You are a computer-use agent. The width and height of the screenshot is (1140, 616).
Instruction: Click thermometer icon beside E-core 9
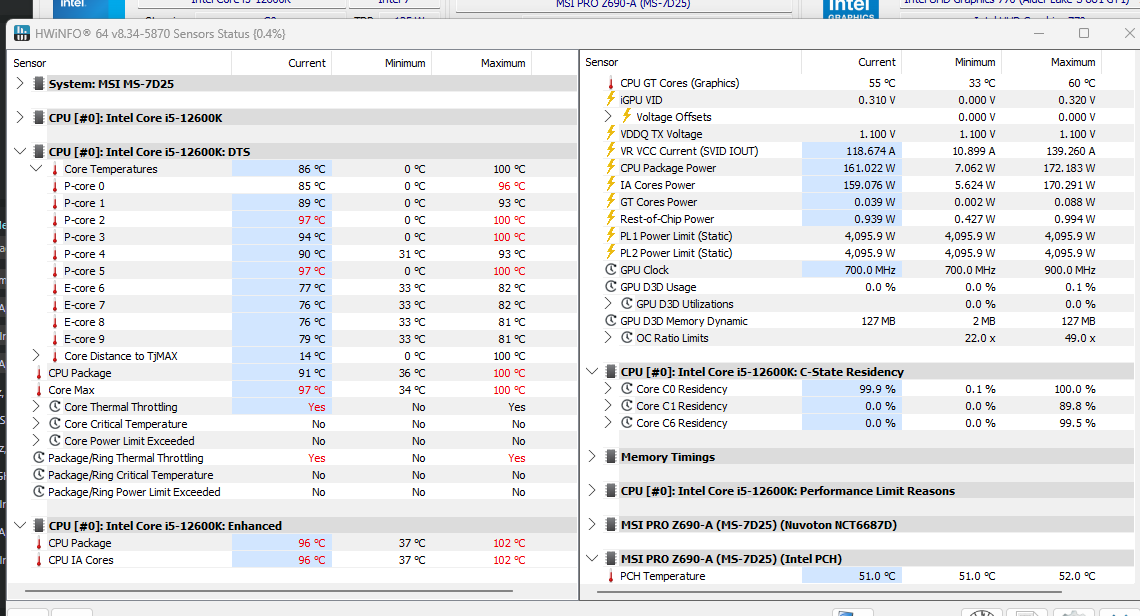[55, 339]
